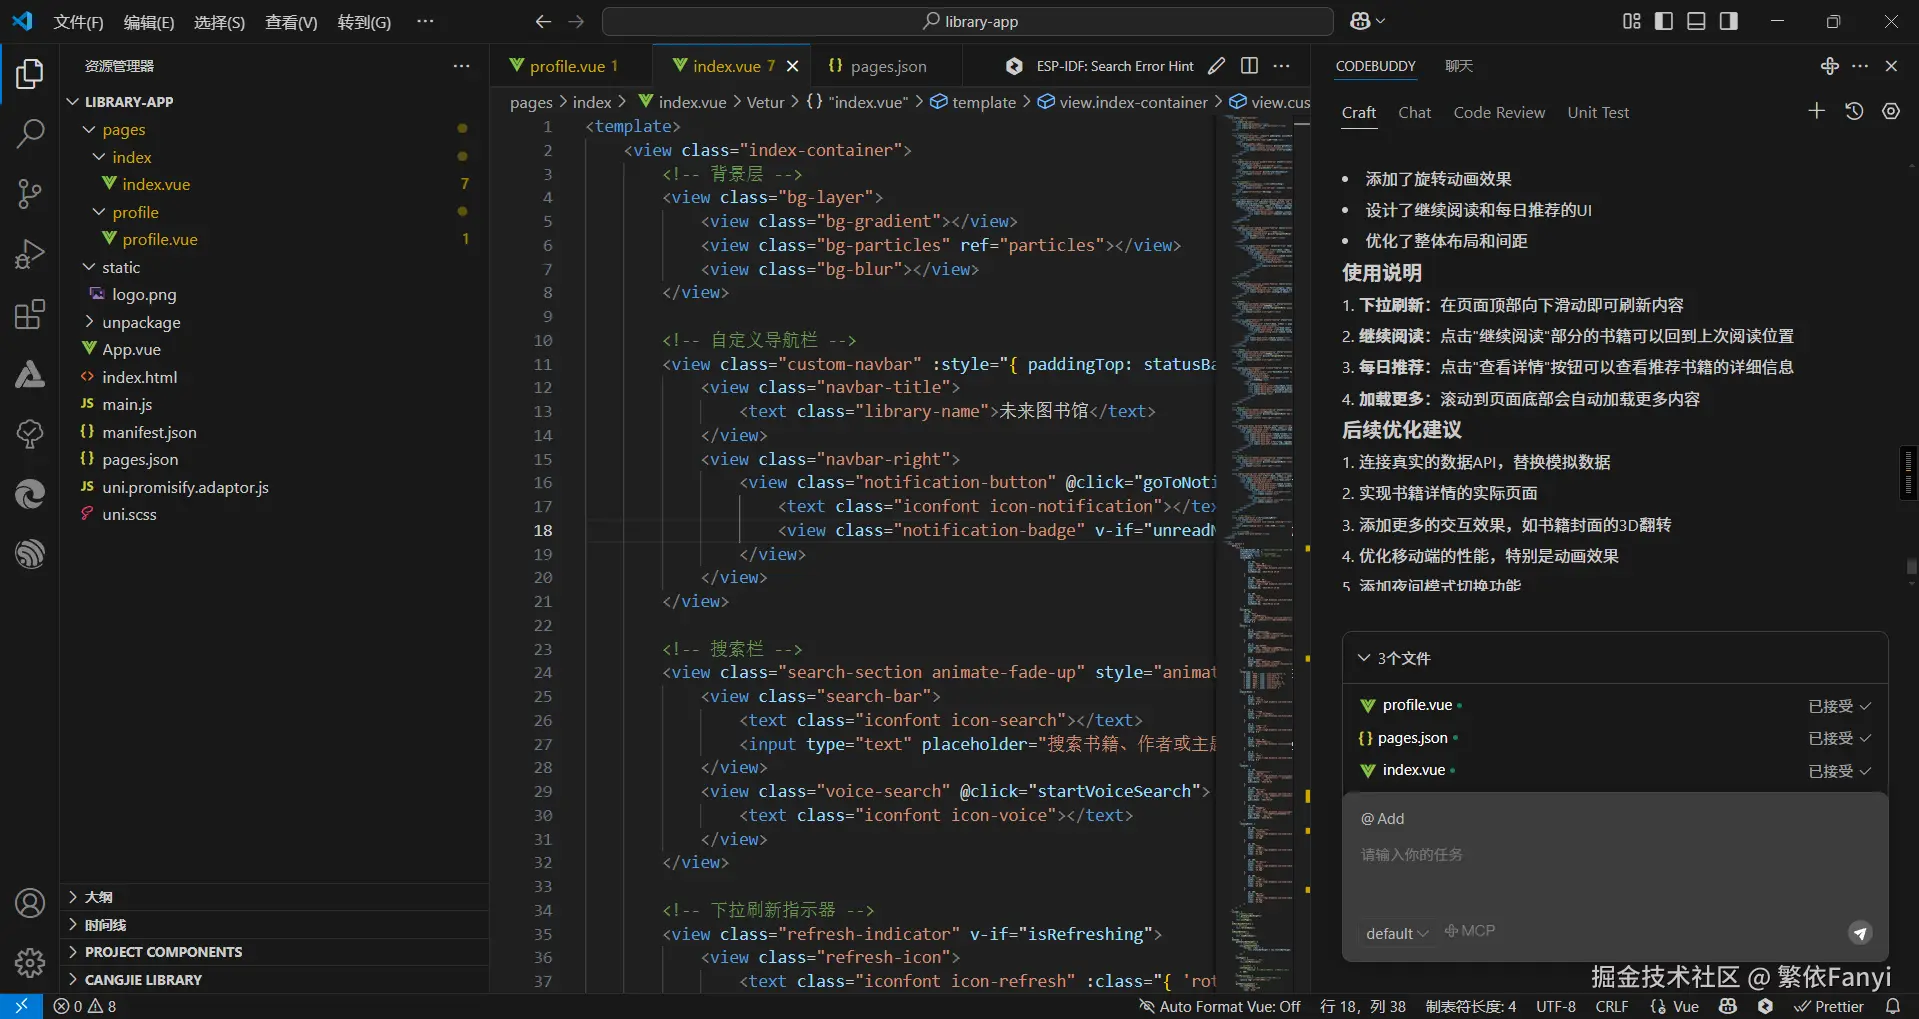1919x1019 pixels.
Task: Change UTF-8 encoding
Action: (x=1556, y=1006)
